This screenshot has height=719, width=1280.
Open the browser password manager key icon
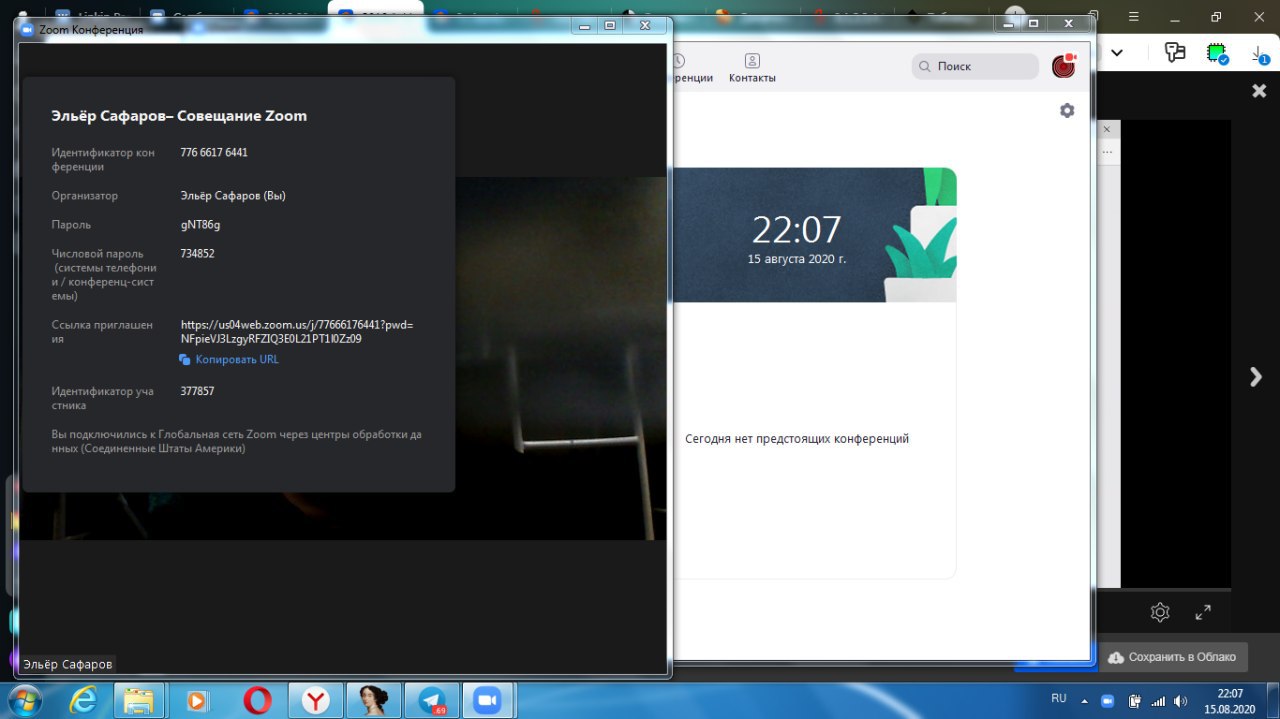click(x=1175, y=53)
